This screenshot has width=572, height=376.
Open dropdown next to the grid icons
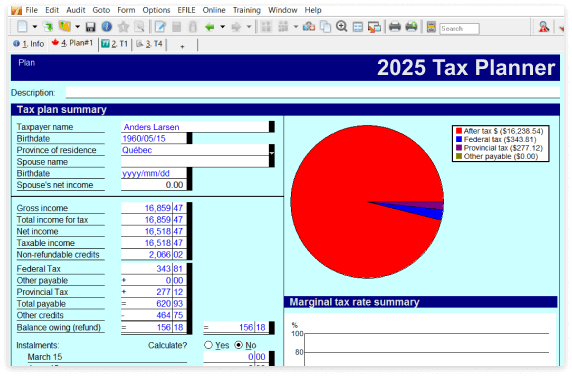click(x=295, y=27)
